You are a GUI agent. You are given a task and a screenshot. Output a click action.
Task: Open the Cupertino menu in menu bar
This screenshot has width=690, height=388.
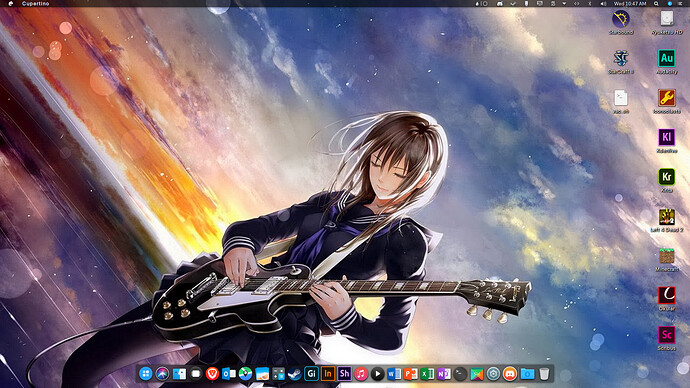[x=36, y=4]
